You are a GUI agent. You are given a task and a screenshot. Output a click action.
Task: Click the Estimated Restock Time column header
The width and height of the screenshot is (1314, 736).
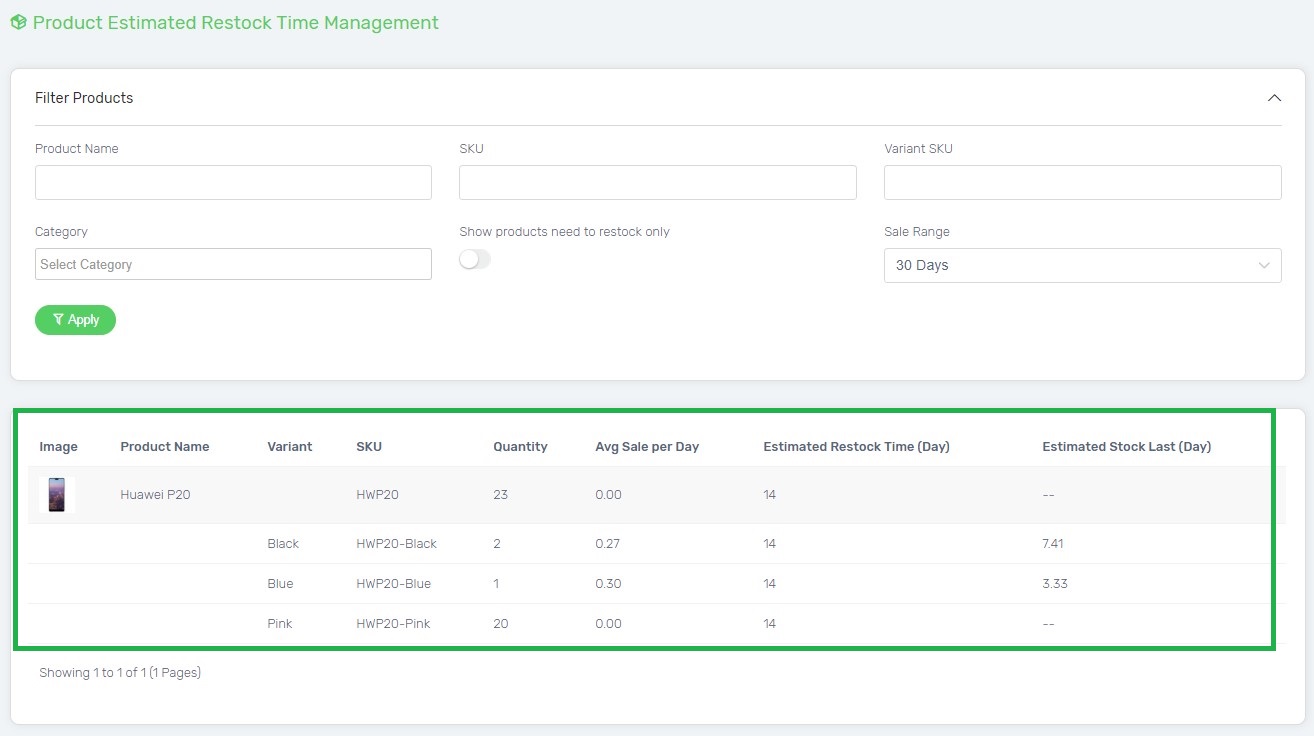[856, 447]
